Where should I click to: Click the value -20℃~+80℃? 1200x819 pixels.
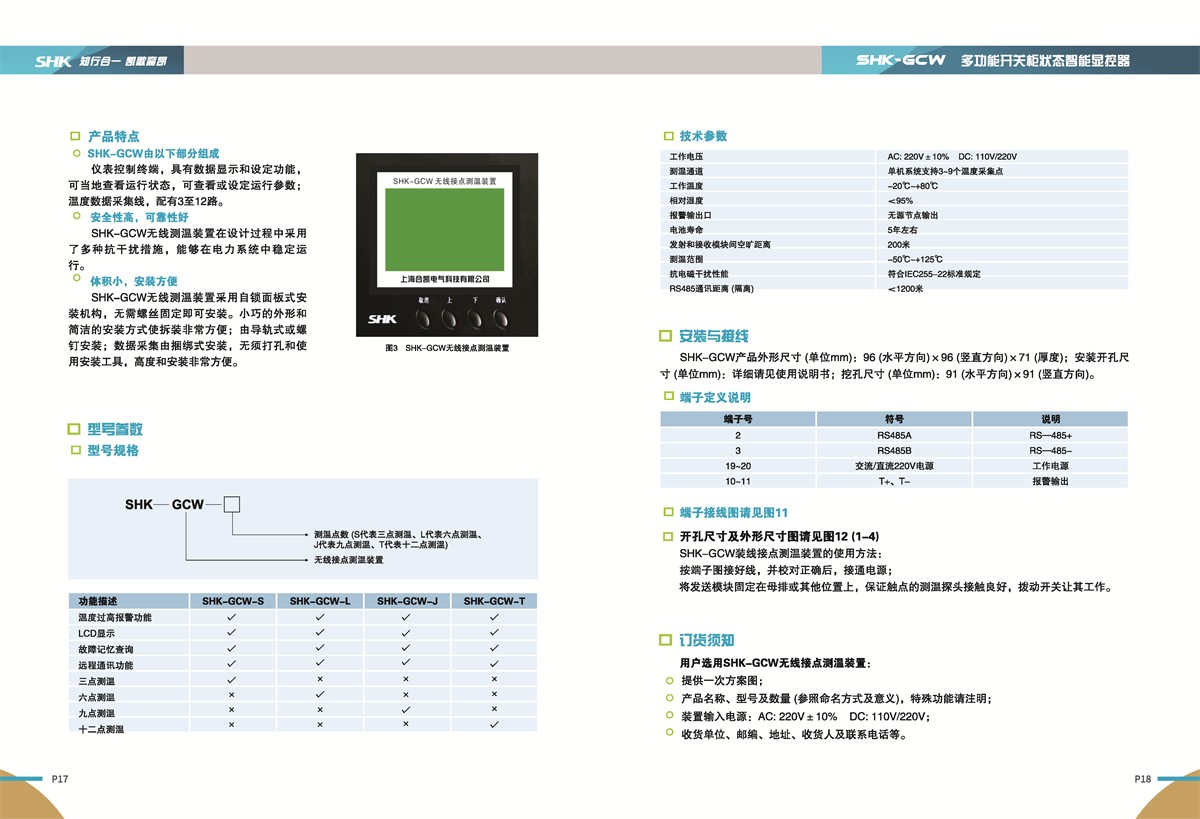(x=913, y=186)
